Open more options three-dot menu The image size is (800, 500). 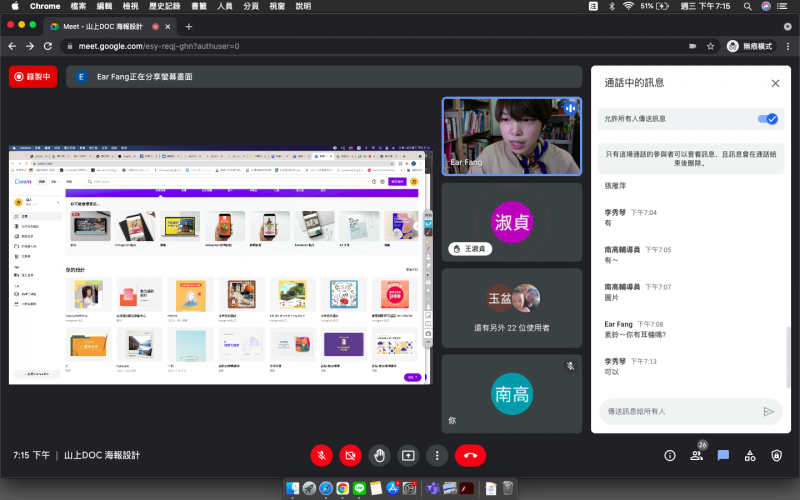[437, 456]
